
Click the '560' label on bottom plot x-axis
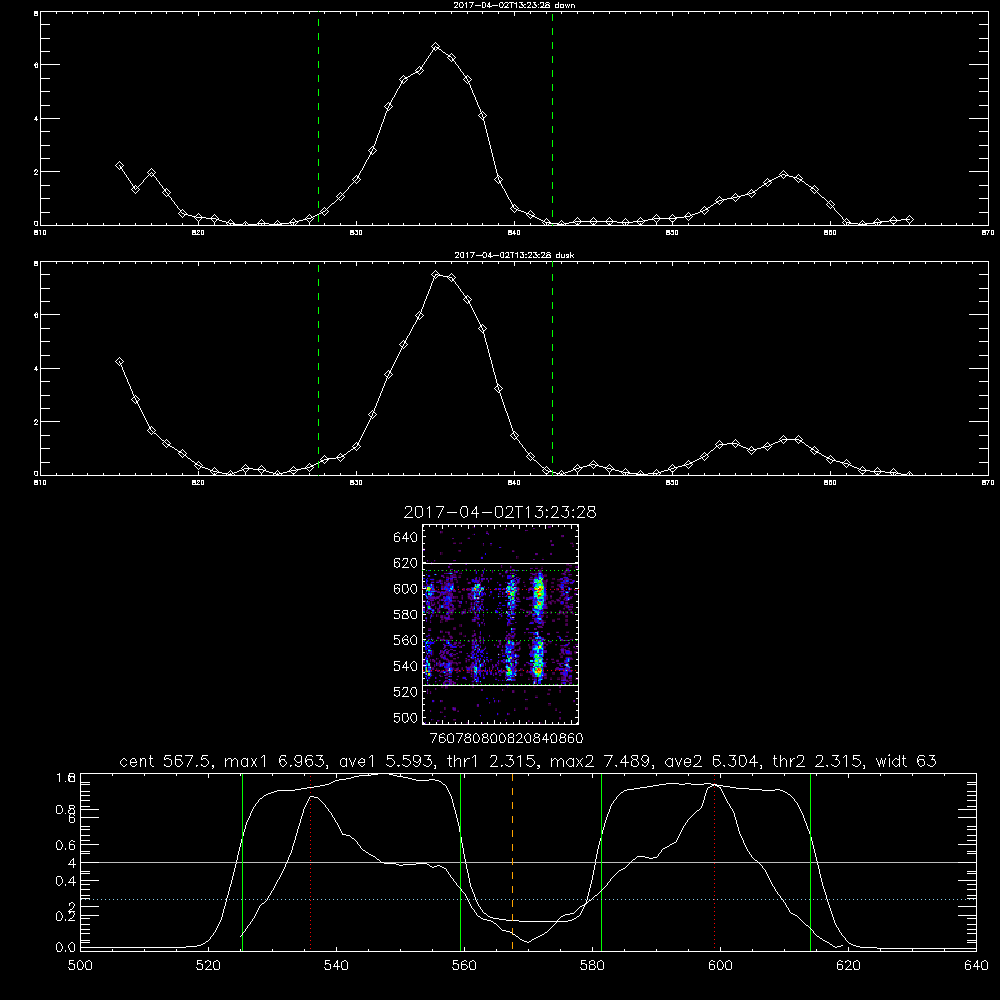[x=464, y=966]
